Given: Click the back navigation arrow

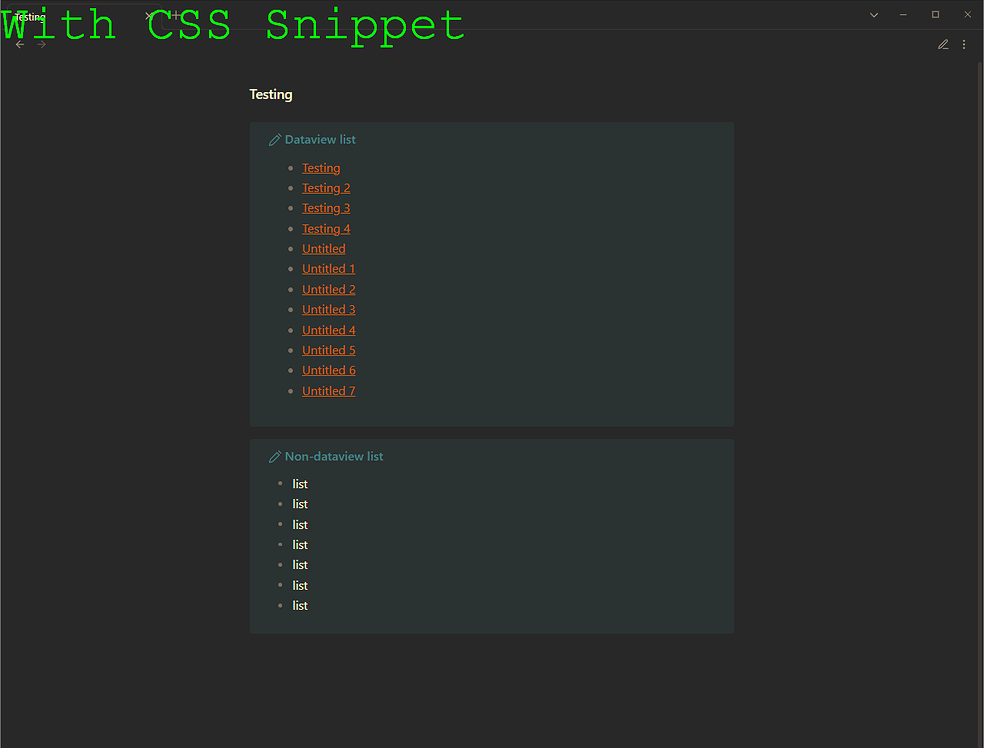Looking at the screenshot, I should pos(19,44).
